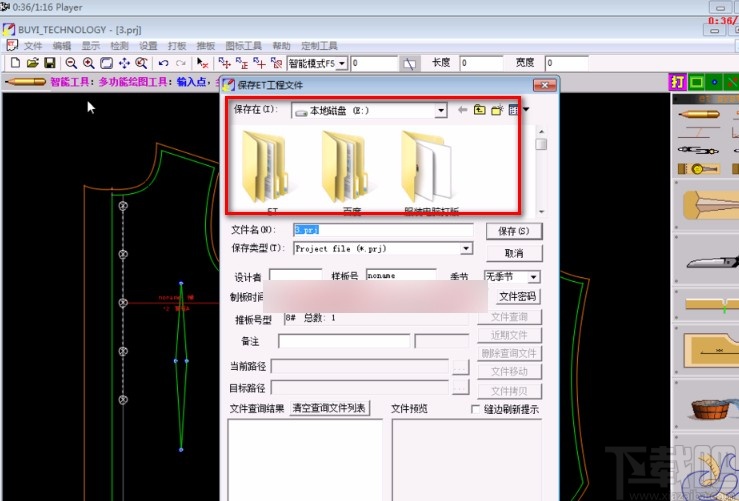This screenshot has height=501, width=739.
Task: Open the 智能模式F5 dropdown
Action: [342, 63]
